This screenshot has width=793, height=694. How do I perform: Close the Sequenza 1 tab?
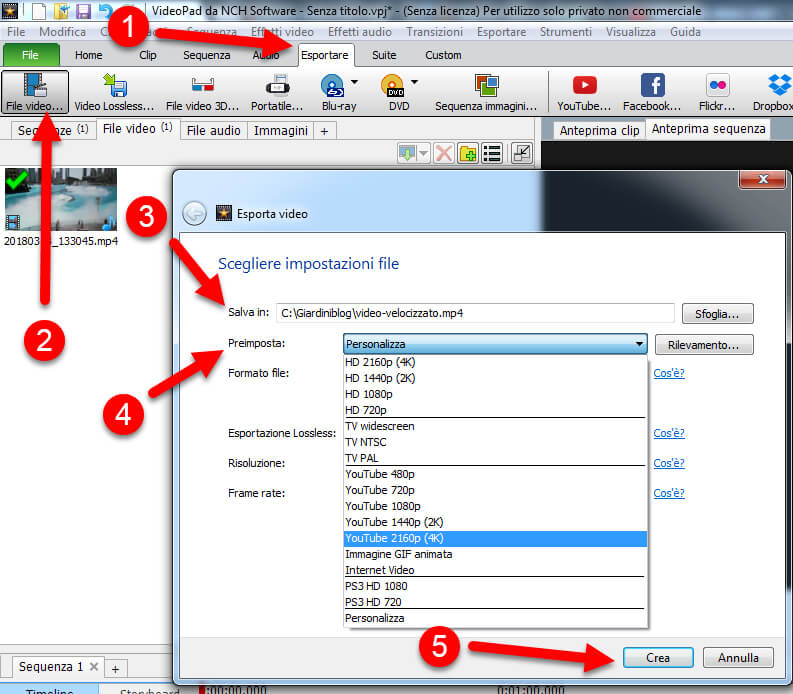tap(94, 667)
